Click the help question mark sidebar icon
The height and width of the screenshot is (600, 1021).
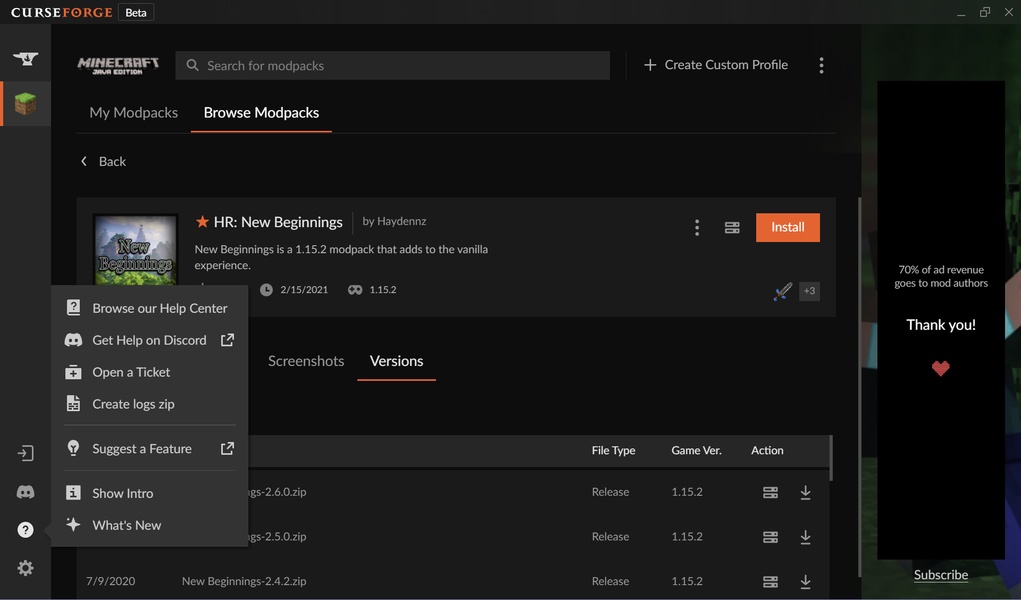25,530
